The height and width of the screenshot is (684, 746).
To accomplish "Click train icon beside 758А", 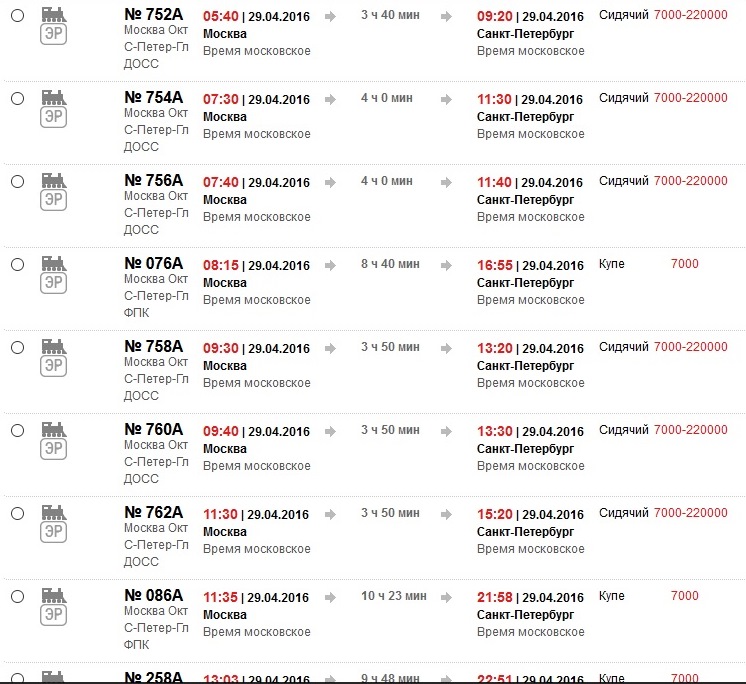I will click(x=53, y=346).
